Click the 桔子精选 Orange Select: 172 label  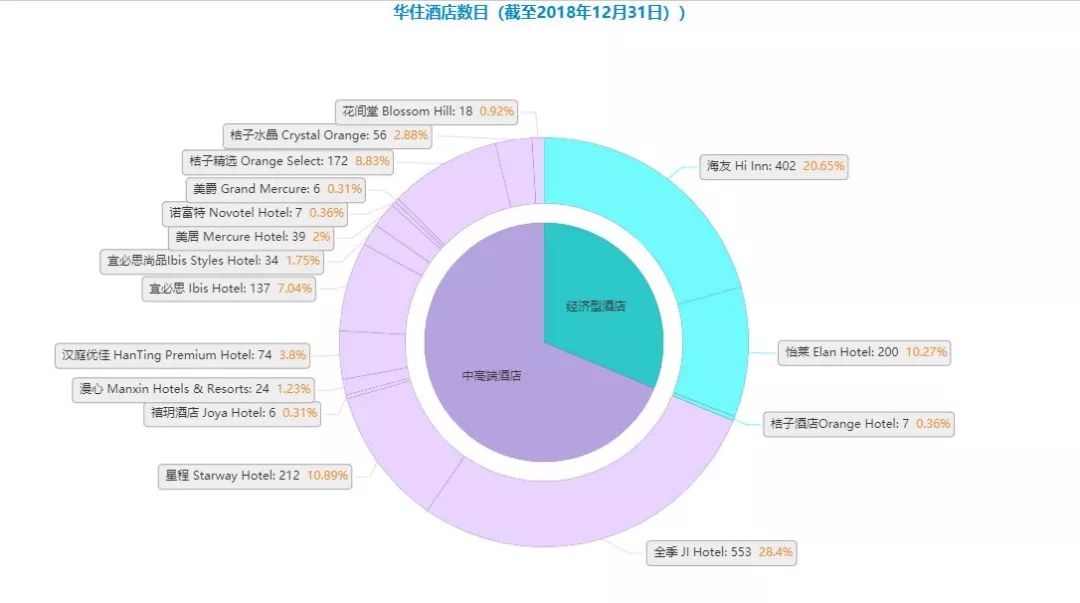(x=287, y=161)
